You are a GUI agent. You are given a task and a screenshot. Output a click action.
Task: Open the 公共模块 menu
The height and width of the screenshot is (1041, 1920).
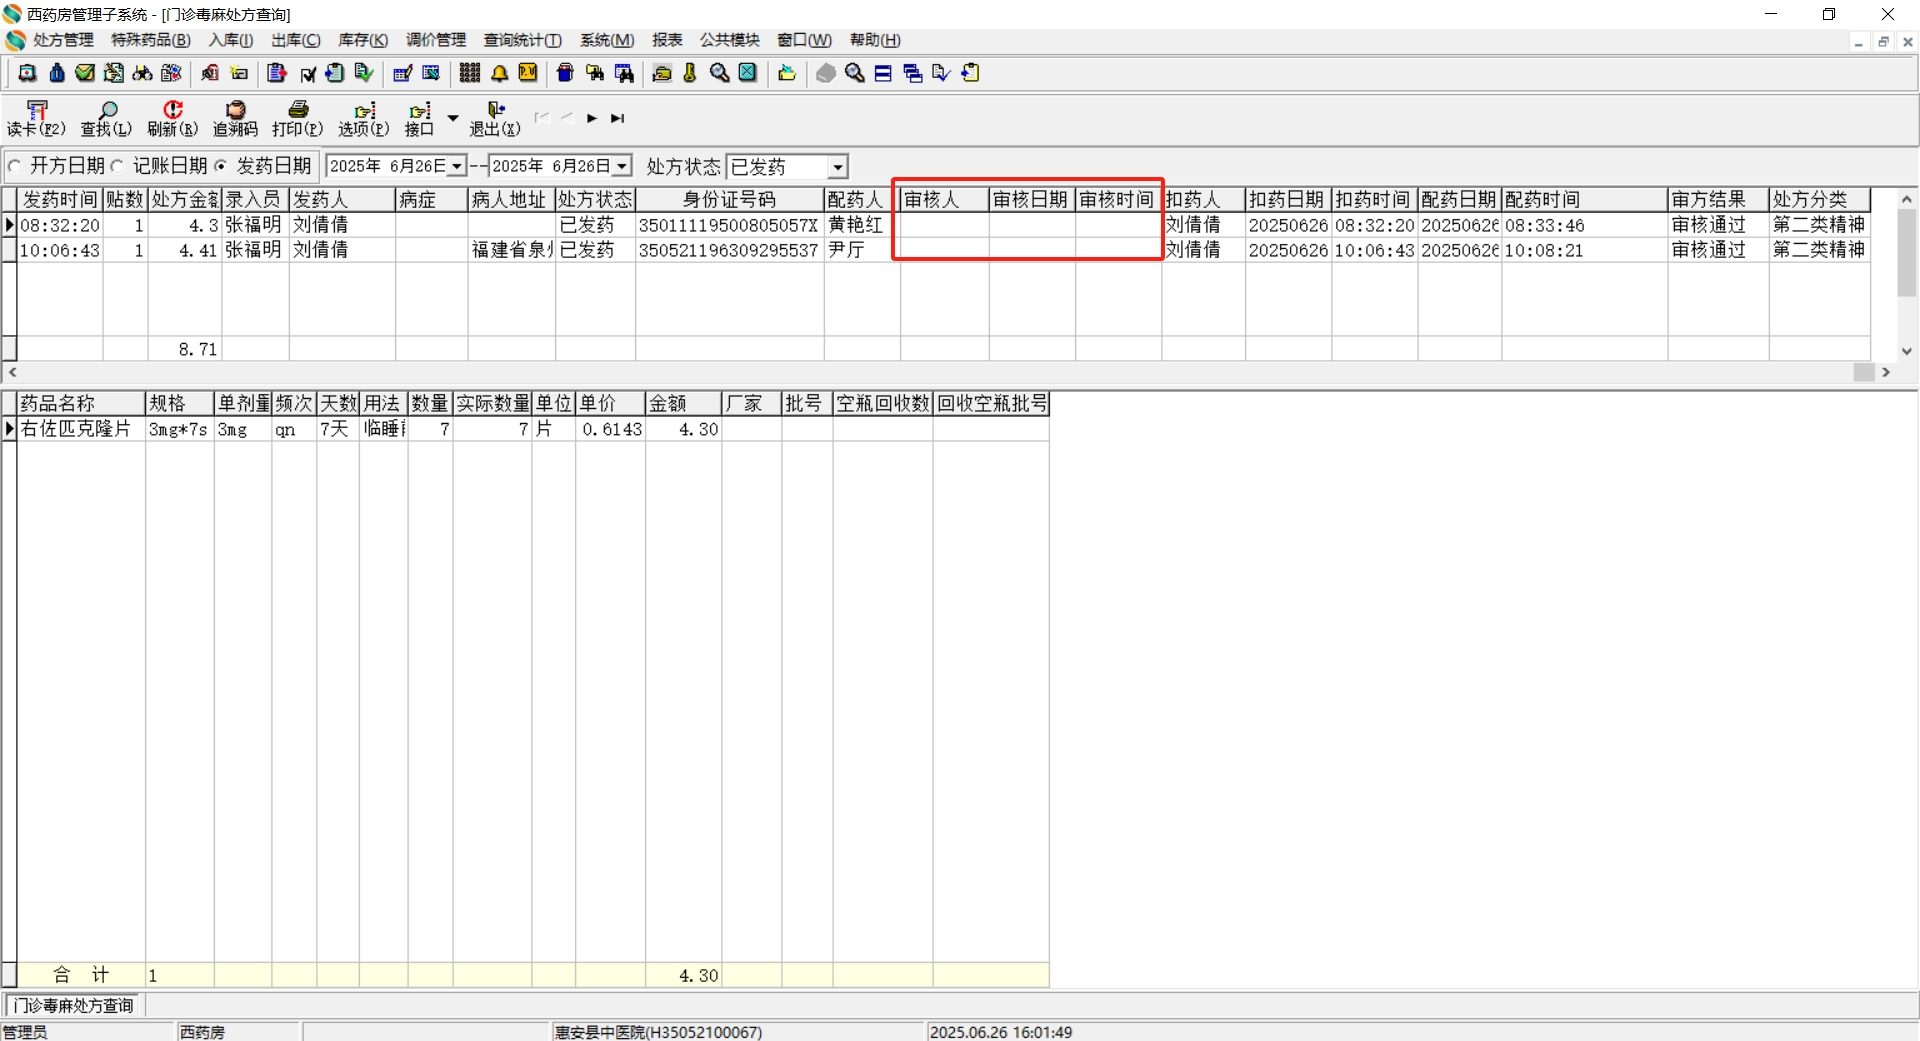(730, 40)
